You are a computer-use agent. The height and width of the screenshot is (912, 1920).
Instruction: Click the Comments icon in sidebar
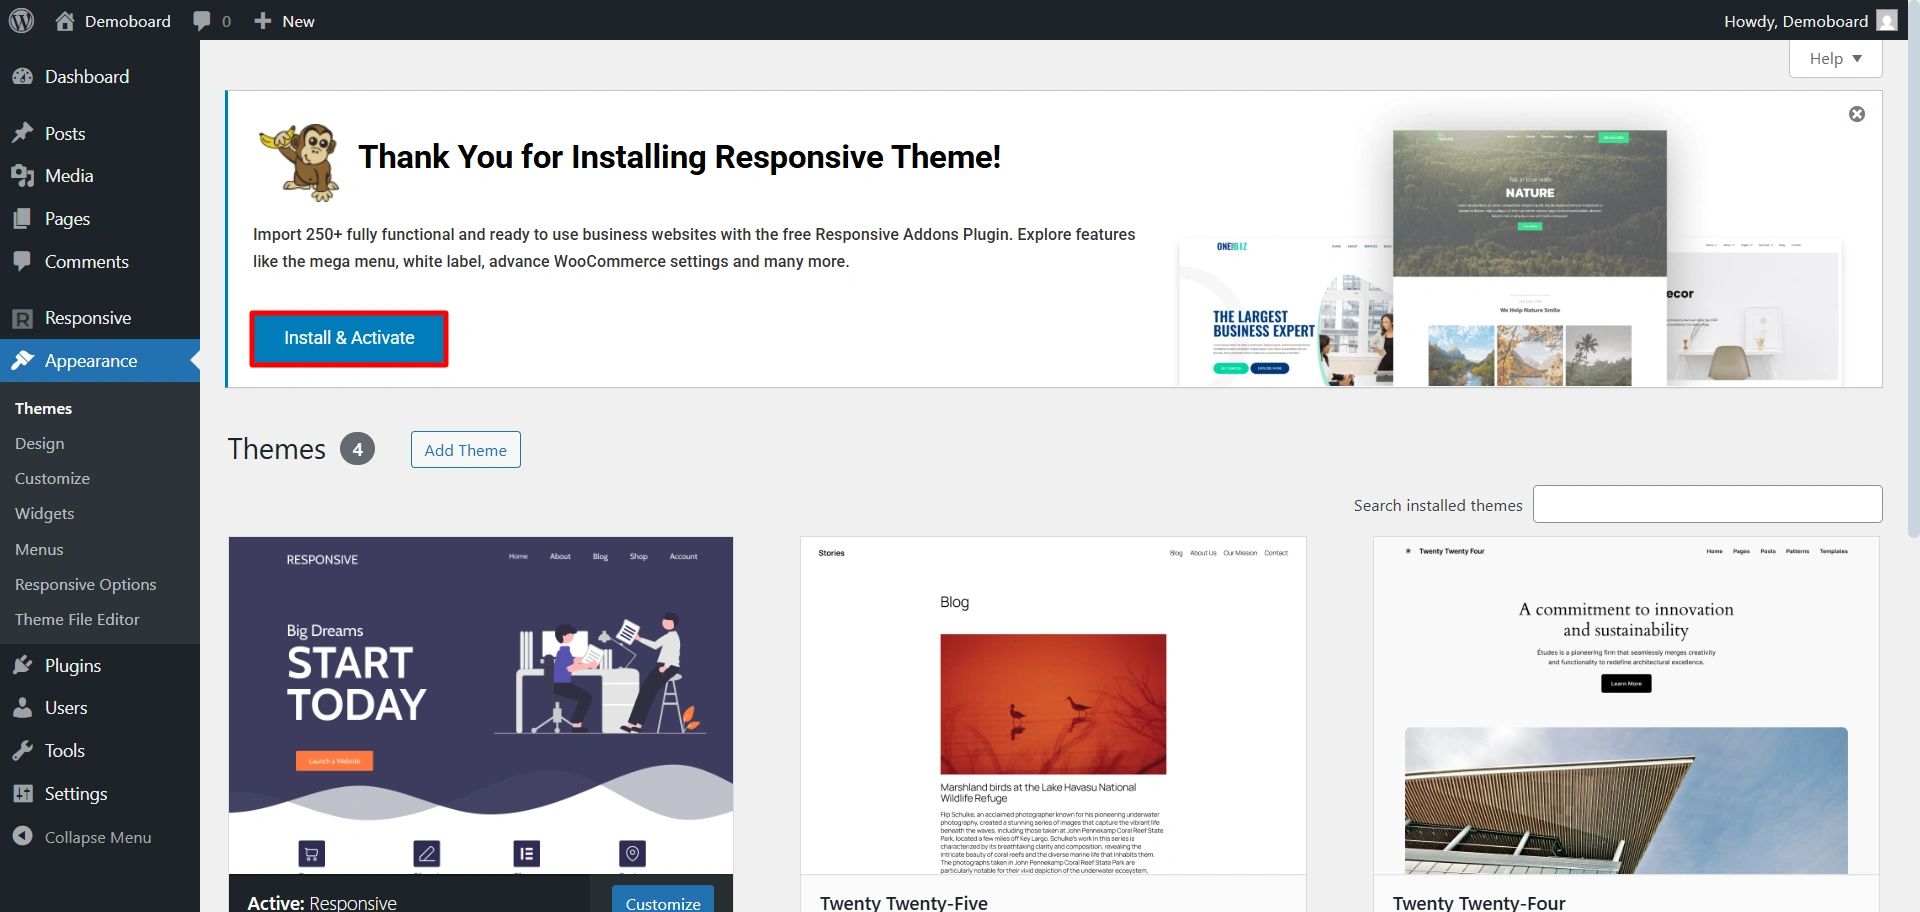[22, 262]
